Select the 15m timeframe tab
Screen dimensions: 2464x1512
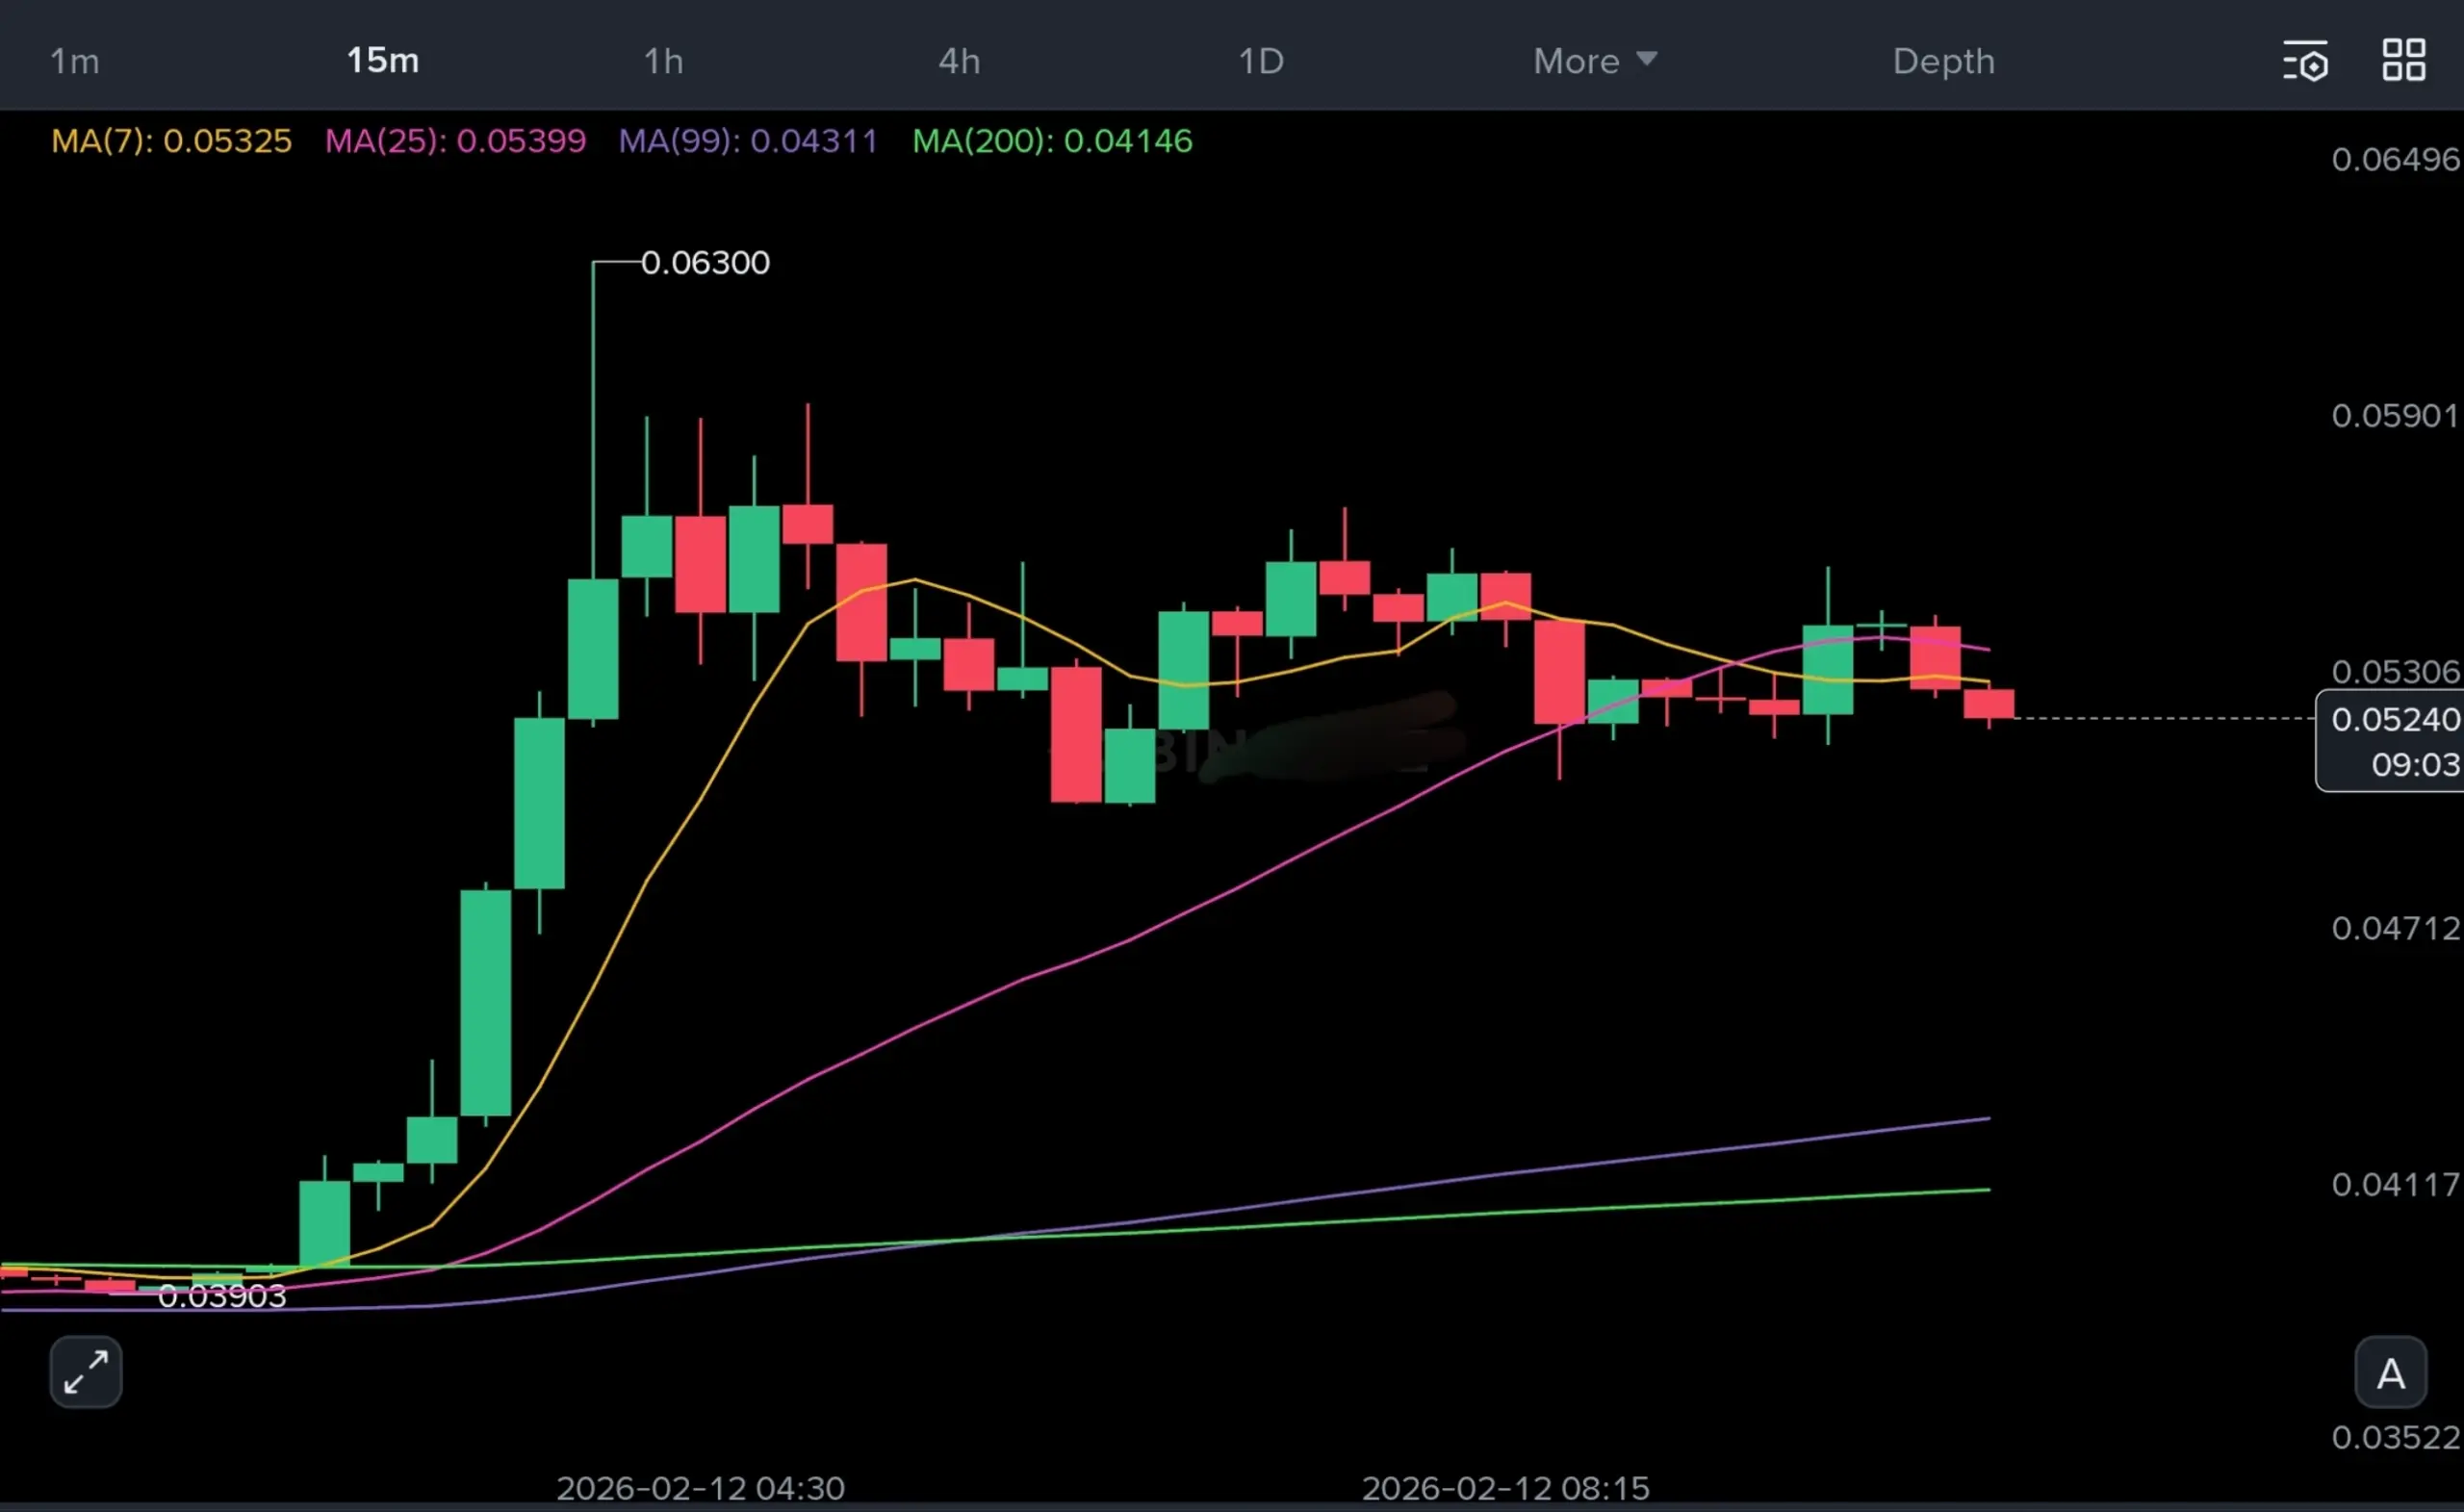point(382,61)
